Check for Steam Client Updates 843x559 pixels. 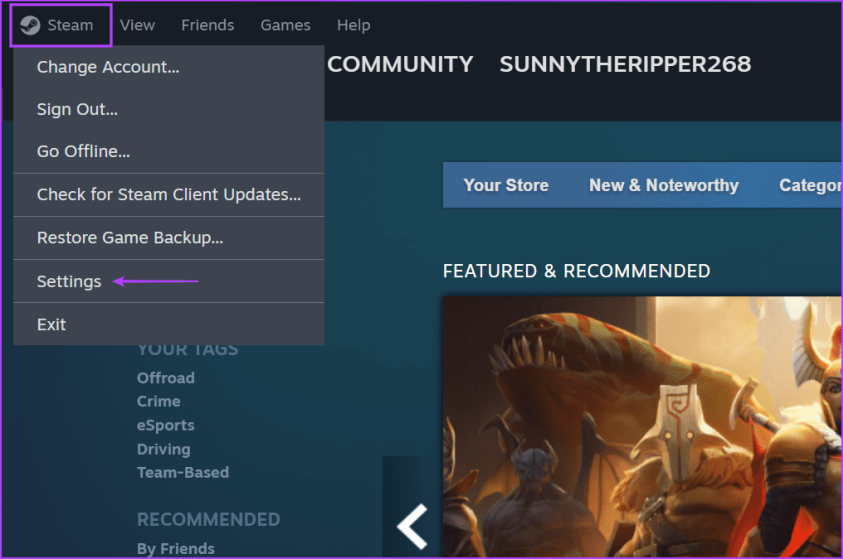click(169, 195)
